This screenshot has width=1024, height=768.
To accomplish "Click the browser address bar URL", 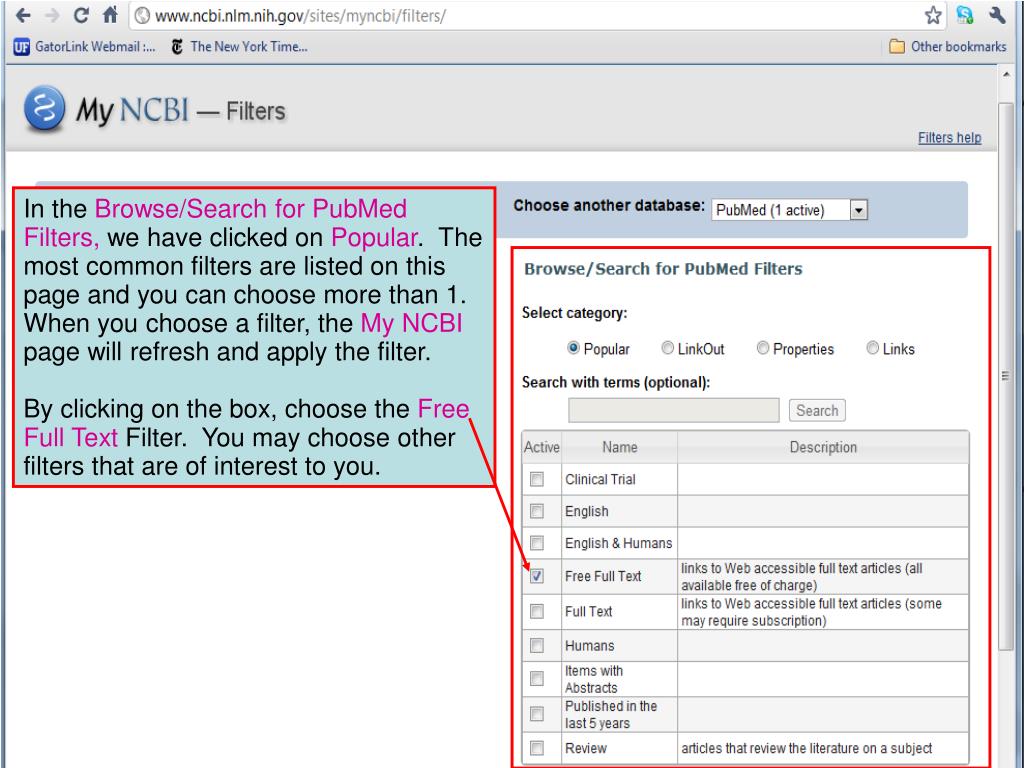I will [300, 16].
